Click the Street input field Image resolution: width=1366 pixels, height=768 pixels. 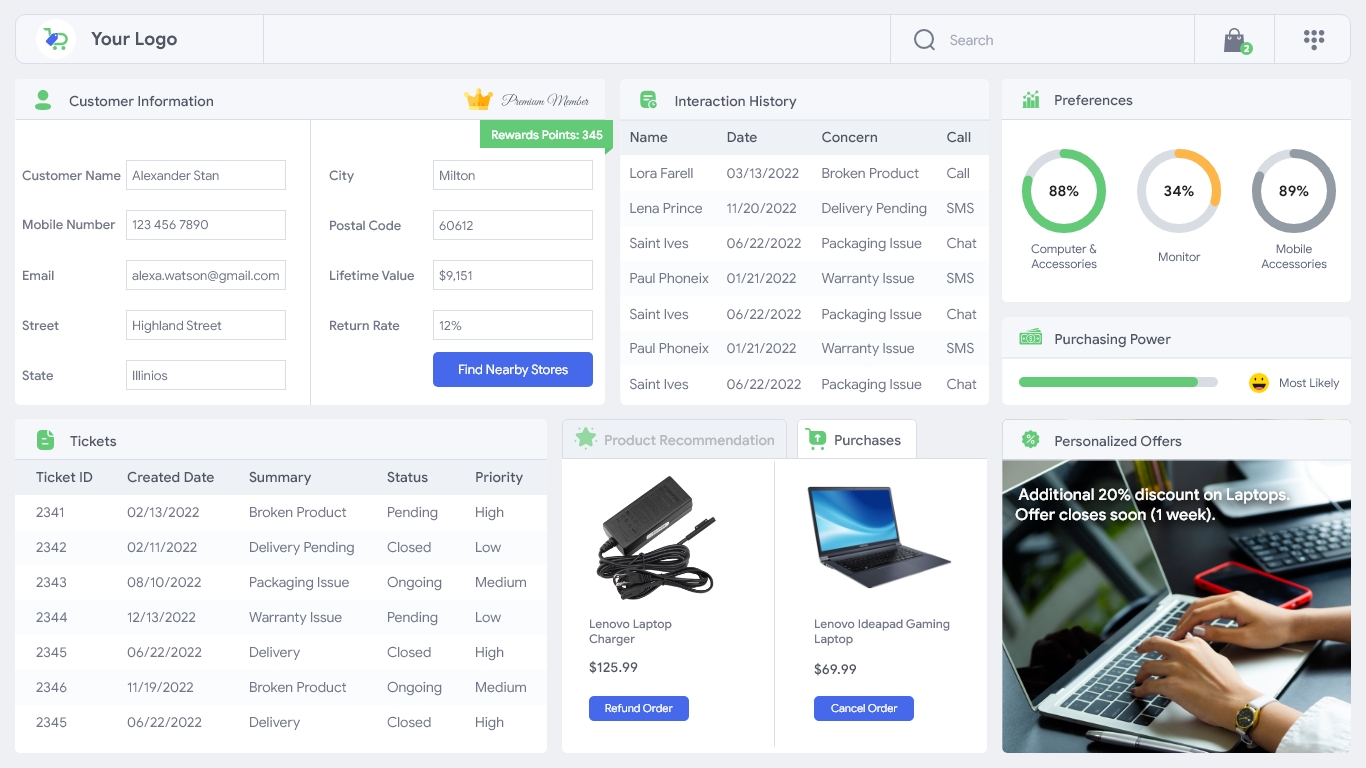(x=206, y=325)
